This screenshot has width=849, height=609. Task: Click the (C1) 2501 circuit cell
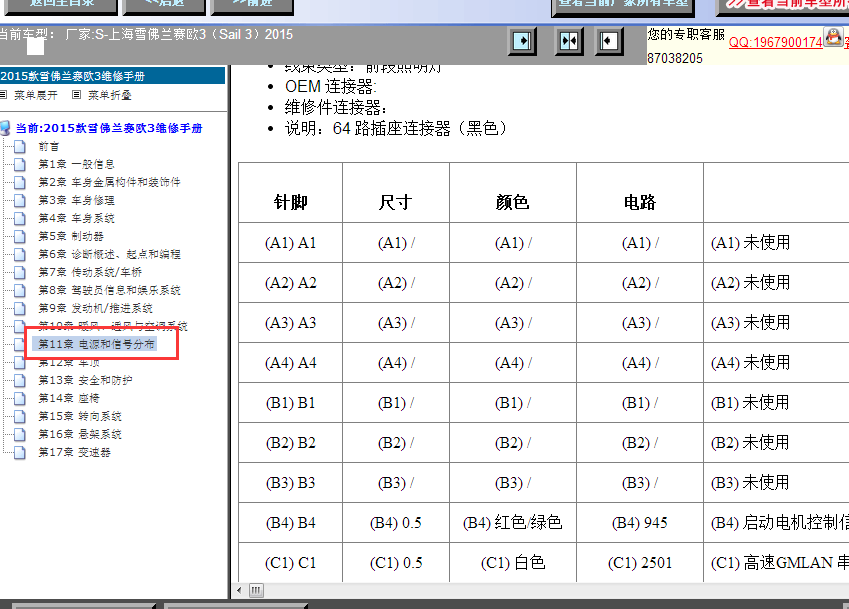tap(639, 563)
